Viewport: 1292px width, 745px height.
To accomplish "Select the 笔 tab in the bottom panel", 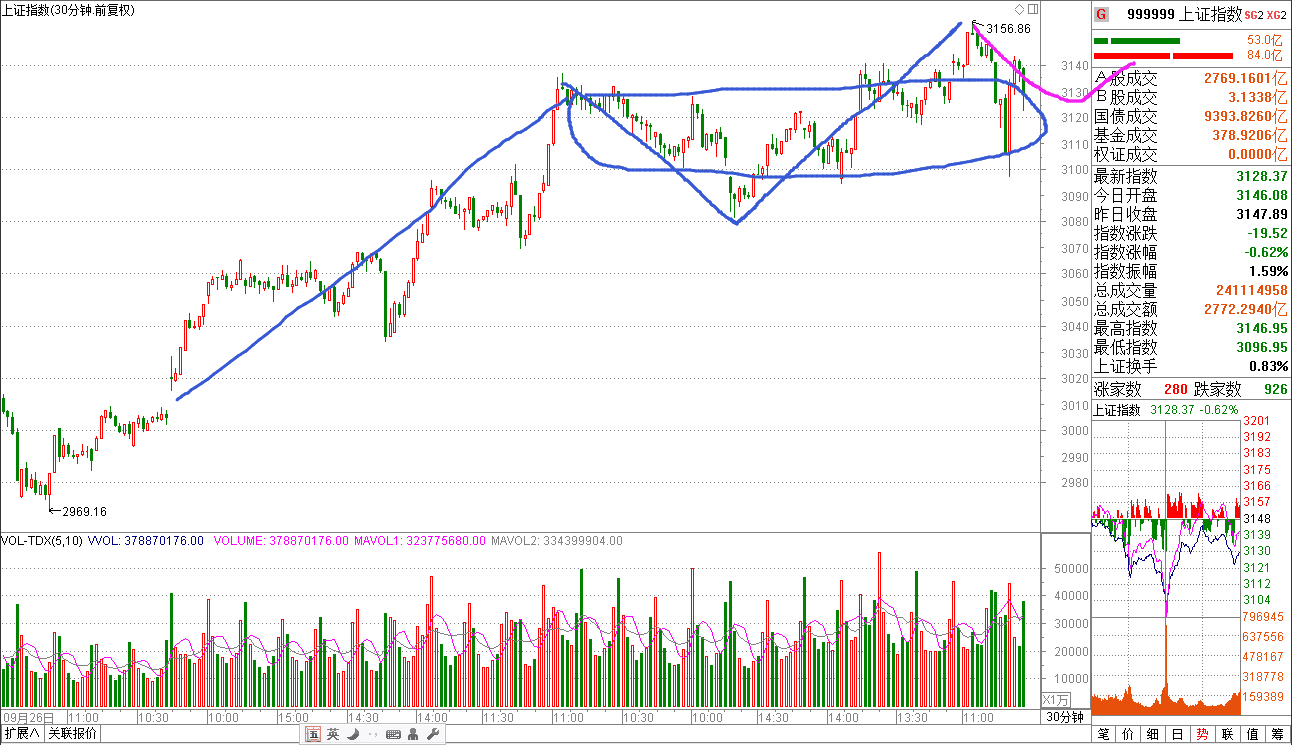I will pos(1105,735).
